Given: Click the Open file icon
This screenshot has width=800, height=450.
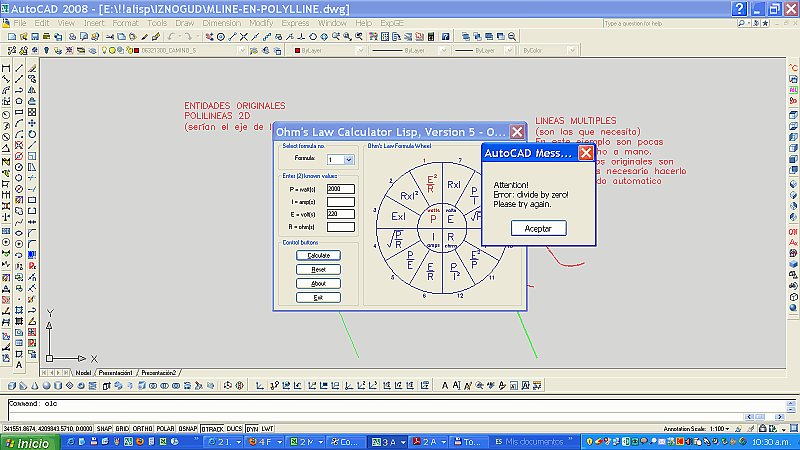Looking at the screenshot, I should point(23,36).
